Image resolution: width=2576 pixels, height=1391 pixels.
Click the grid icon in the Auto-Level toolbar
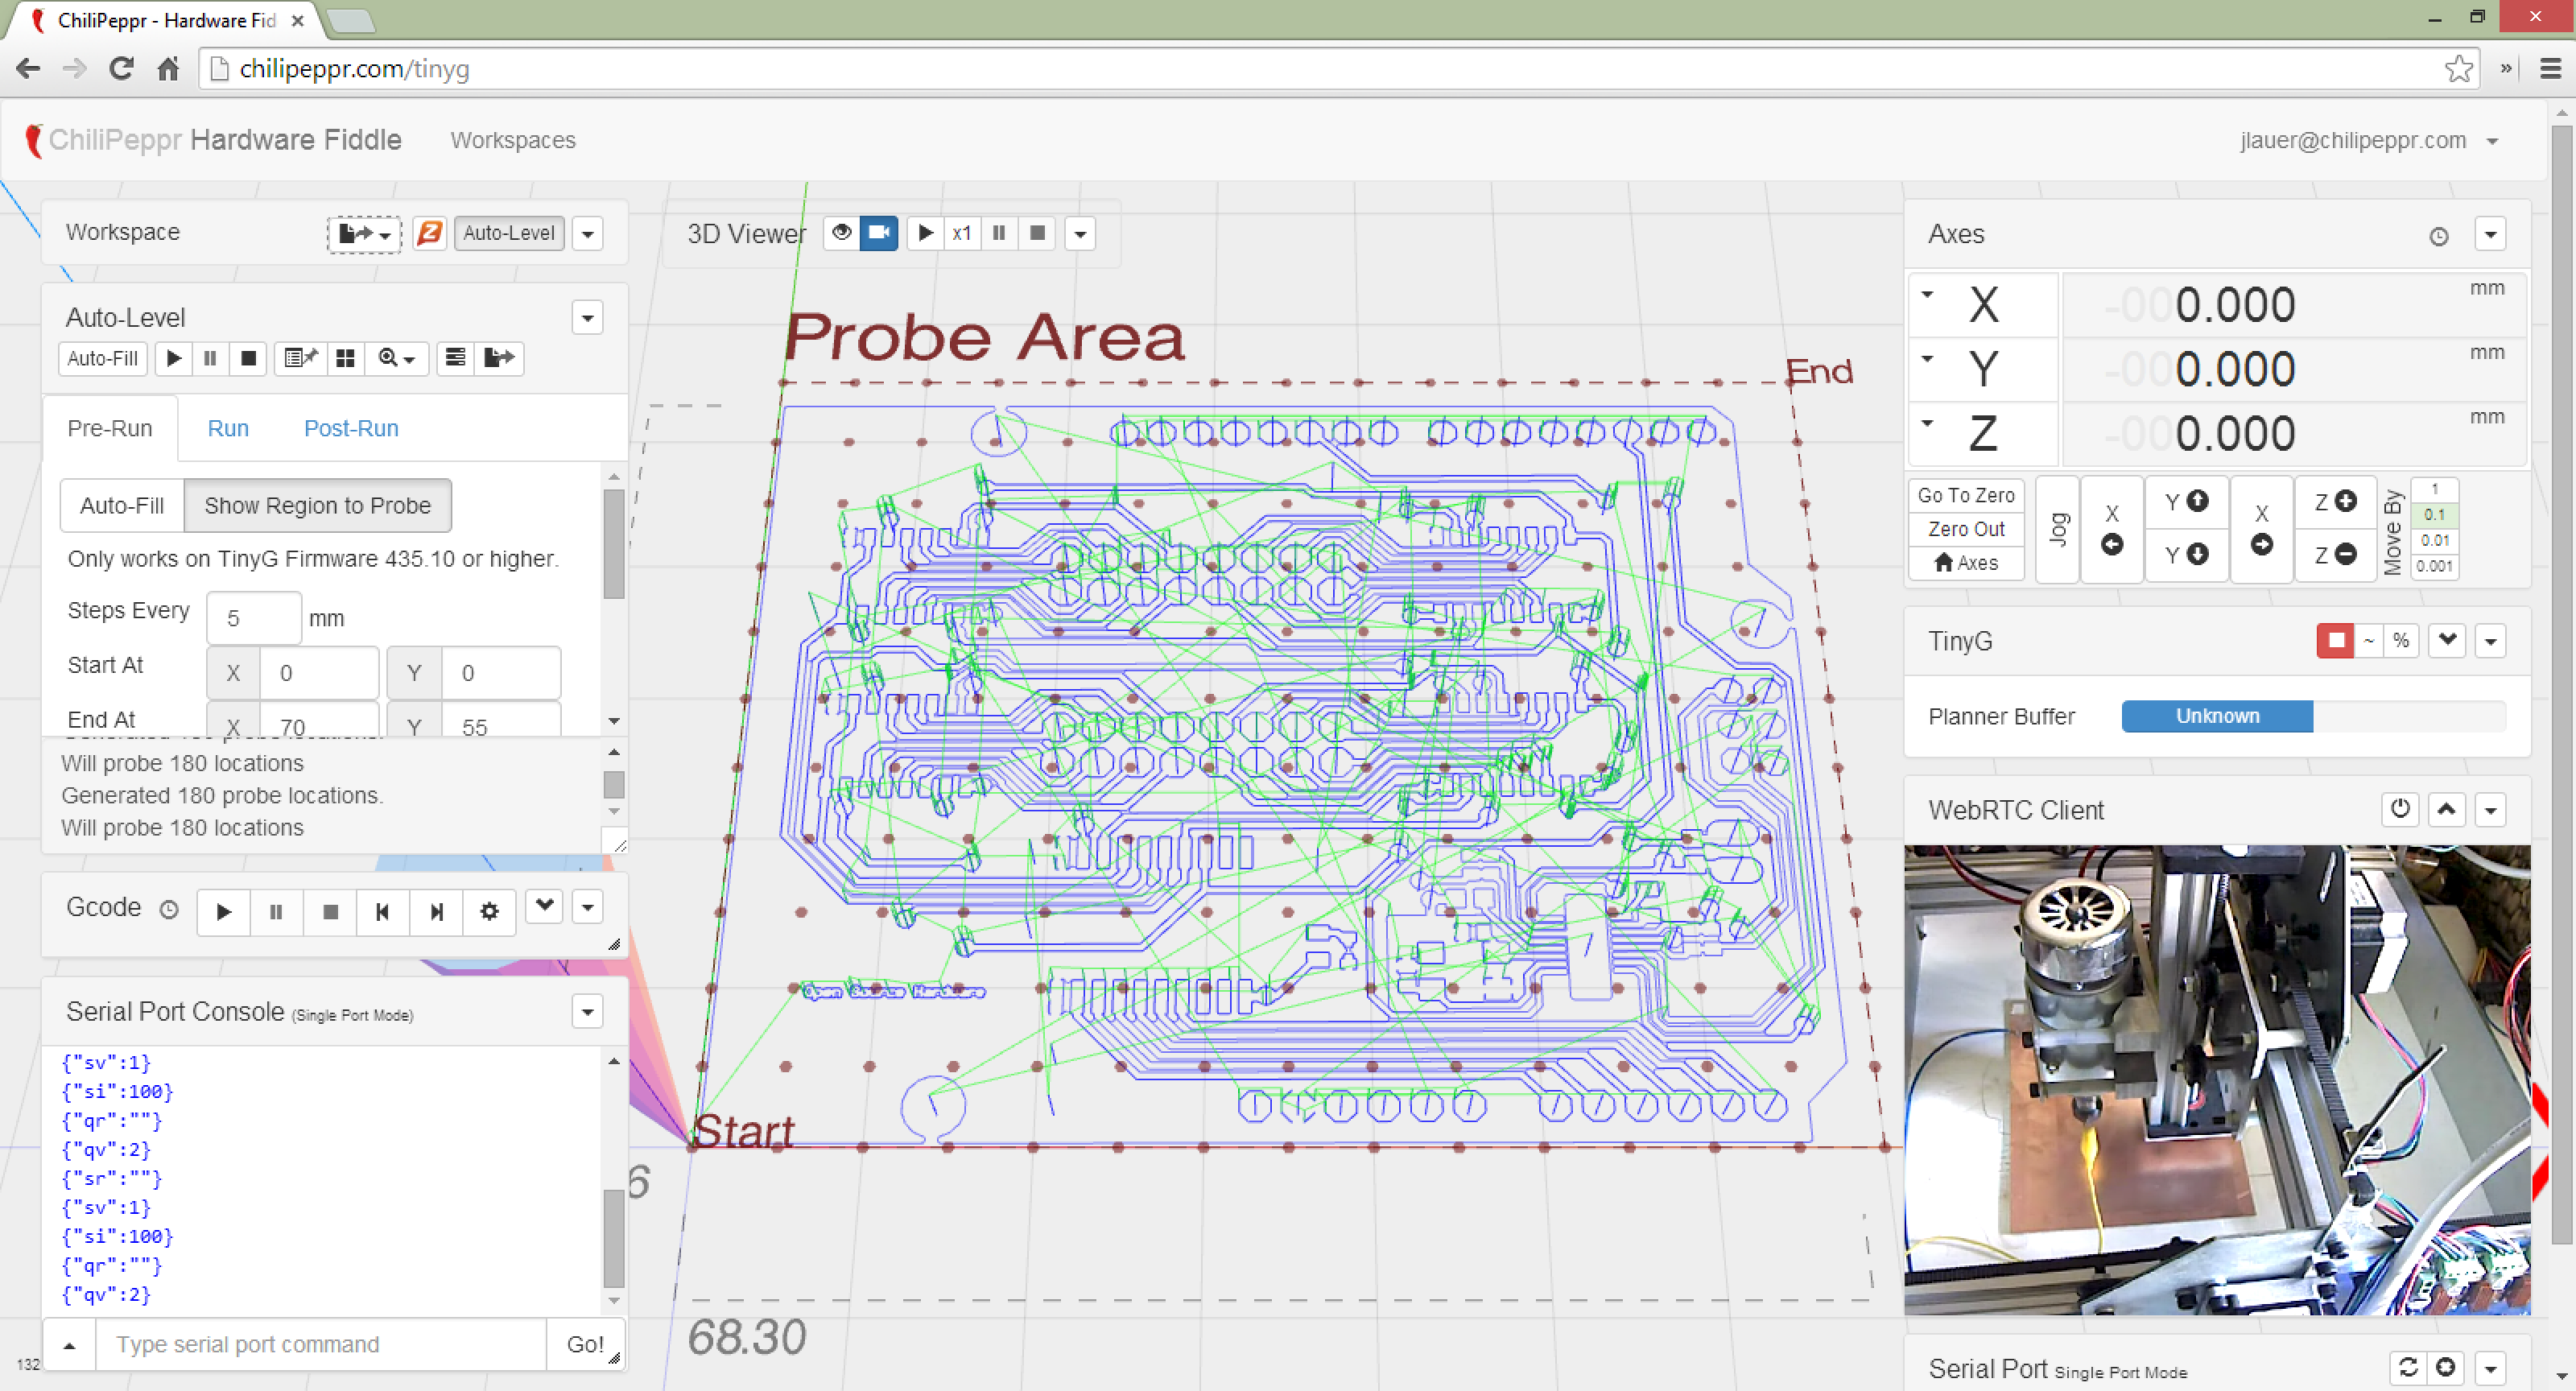pyautogui.click(x=346, y=358)
